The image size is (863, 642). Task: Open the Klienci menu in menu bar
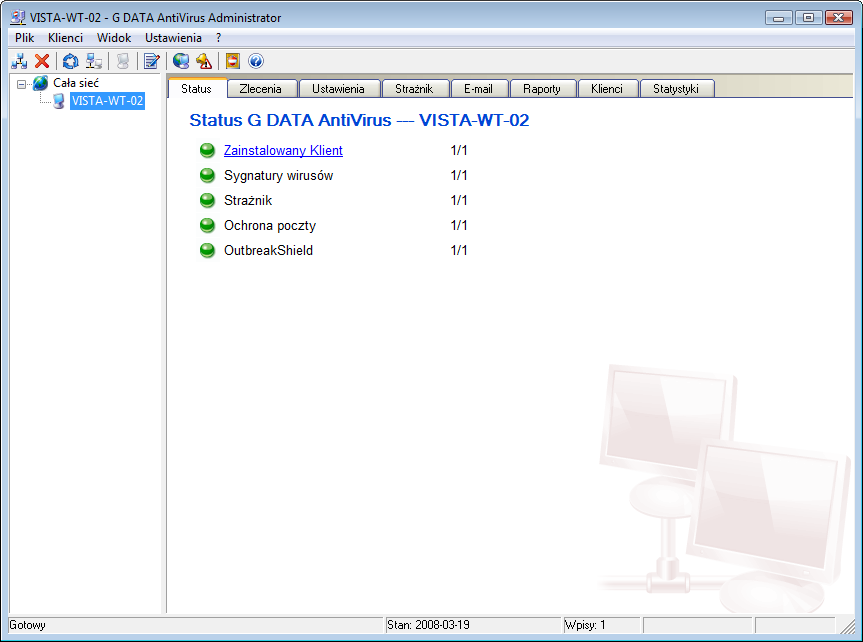coord(65,38)
